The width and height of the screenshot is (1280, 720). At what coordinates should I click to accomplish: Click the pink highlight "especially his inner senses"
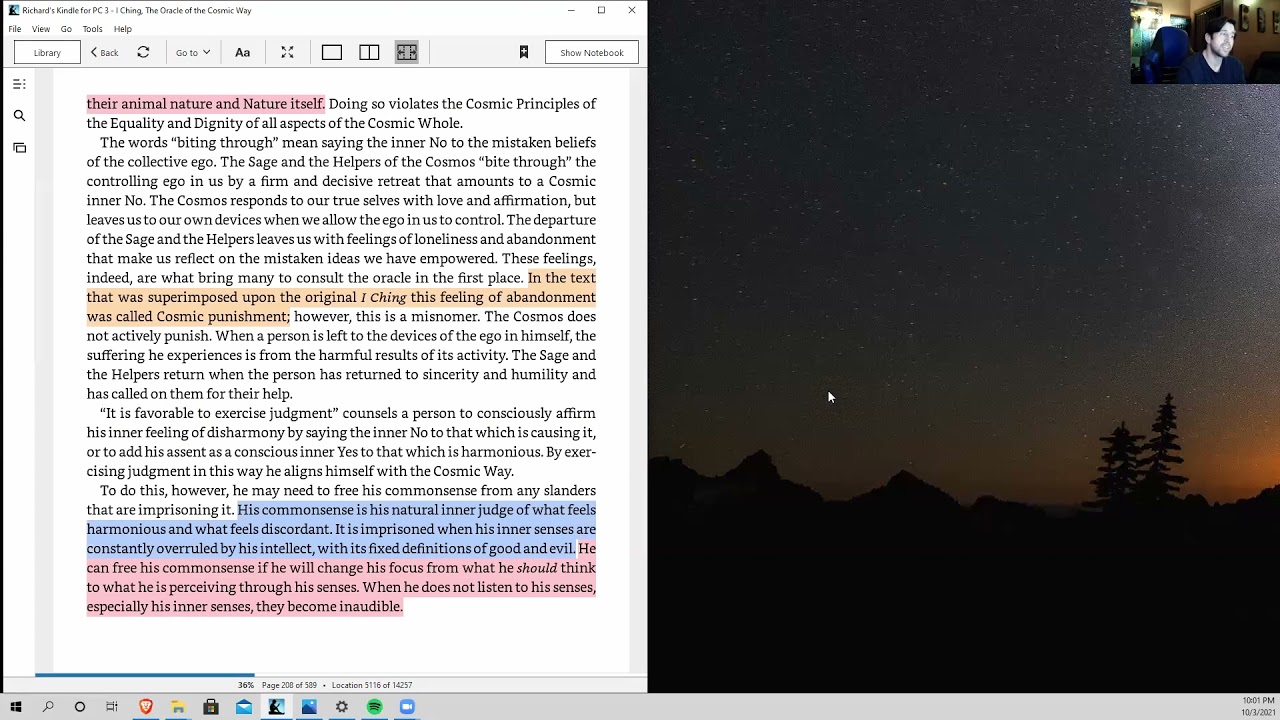tap(168, 607)
